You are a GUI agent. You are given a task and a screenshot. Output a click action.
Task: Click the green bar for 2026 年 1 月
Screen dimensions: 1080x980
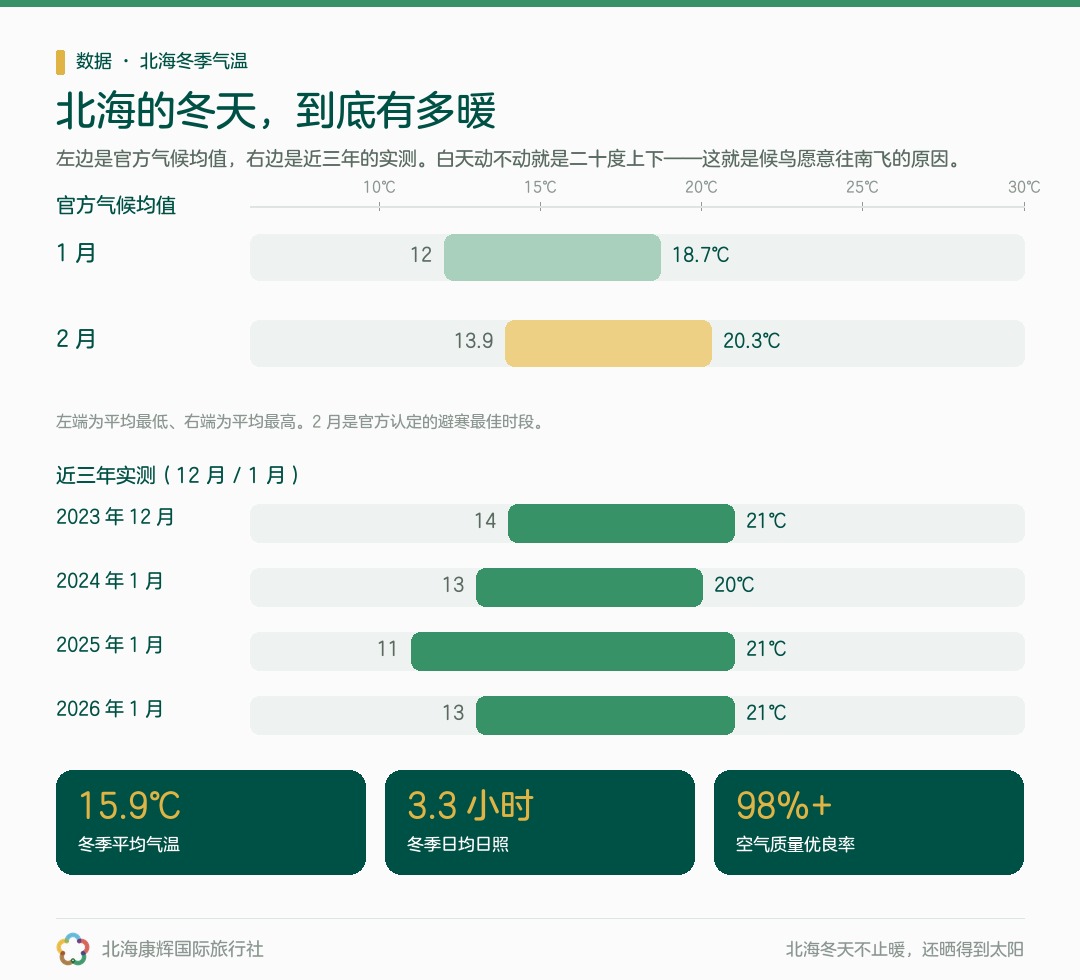pyautogui.click(x=605, y=716)
